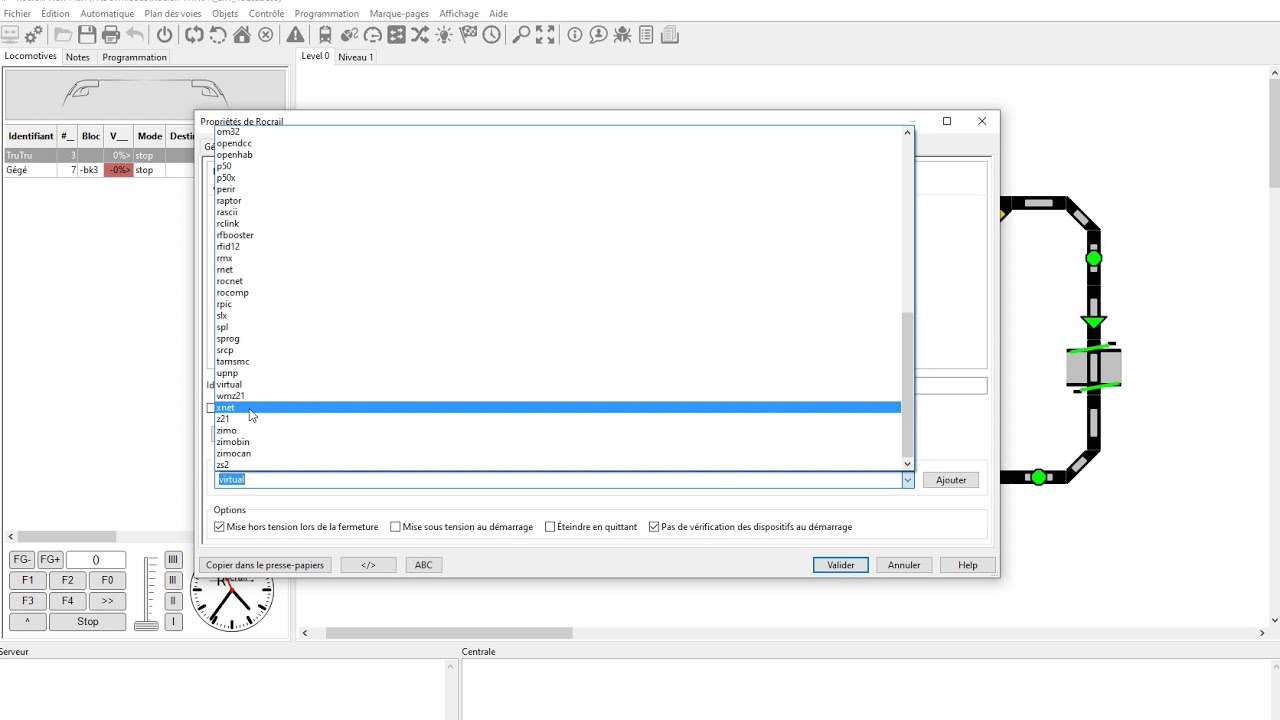Click the ABC button in the dialog
The image size is (1280, 720).
pos(424,565)
